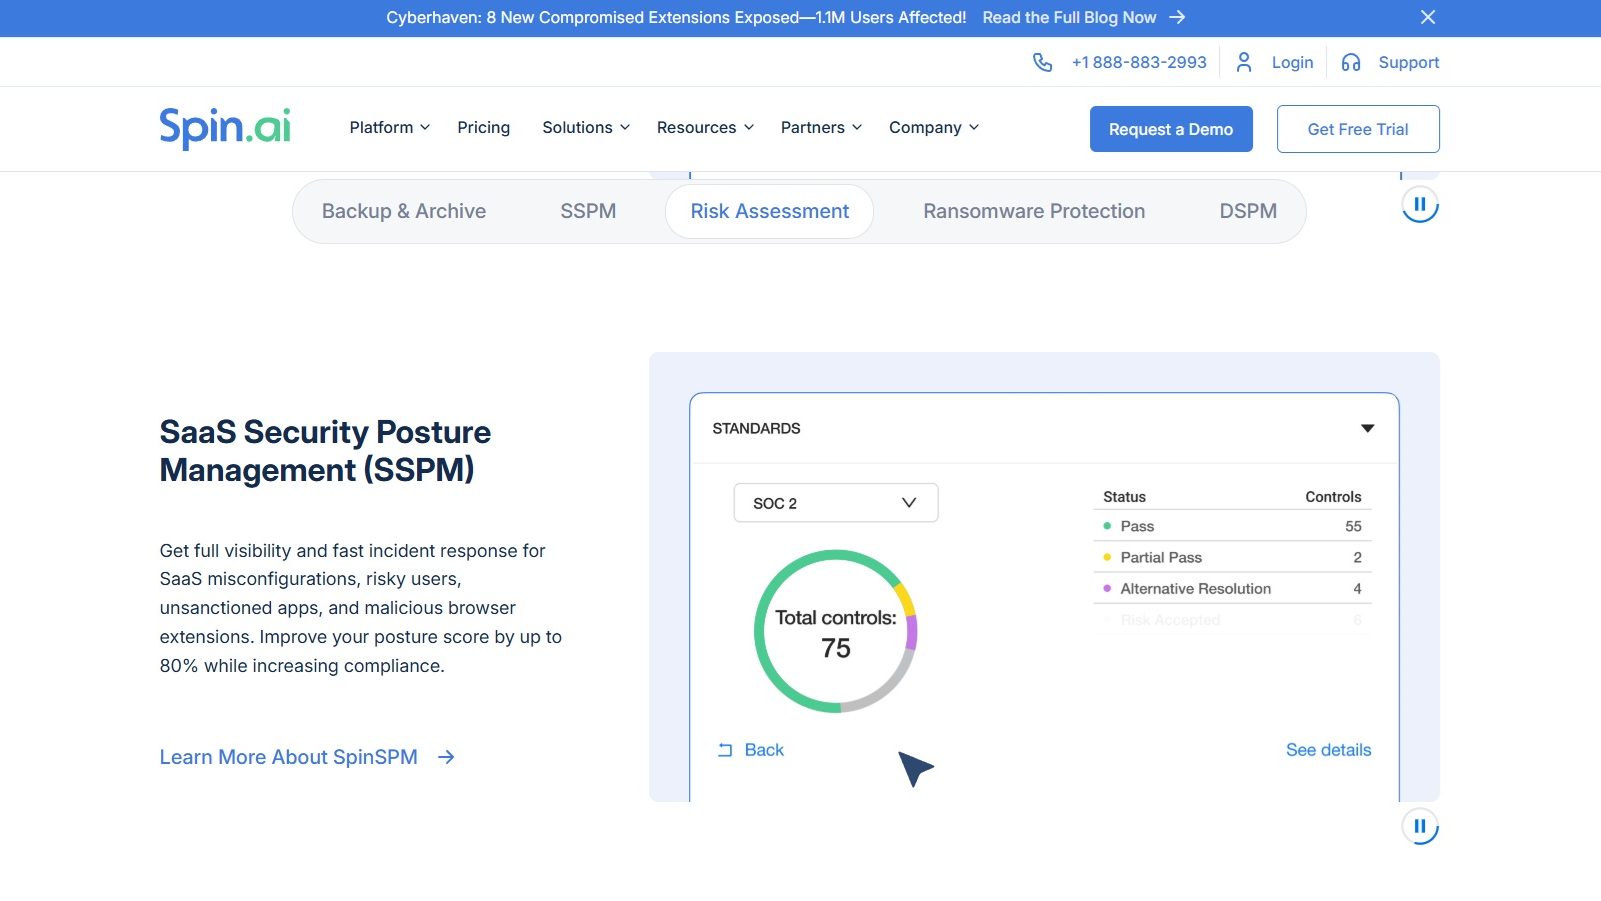The width and height of the screenshot is (1601, 901).
Task: Click the Spin.ai logo
Action: coord(225,128)
